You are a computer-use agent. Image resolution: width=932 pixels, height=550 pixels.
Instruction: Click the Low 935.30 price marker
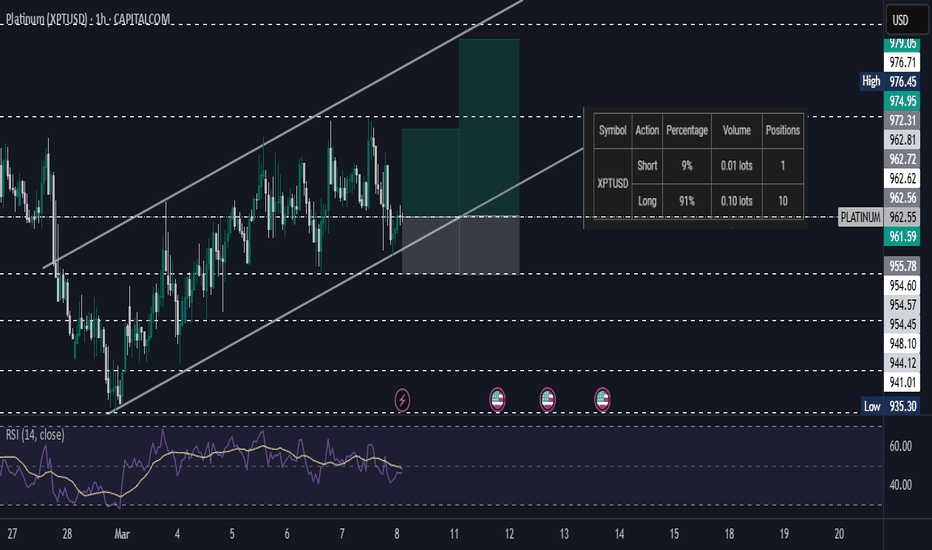[x=890, y=406]
